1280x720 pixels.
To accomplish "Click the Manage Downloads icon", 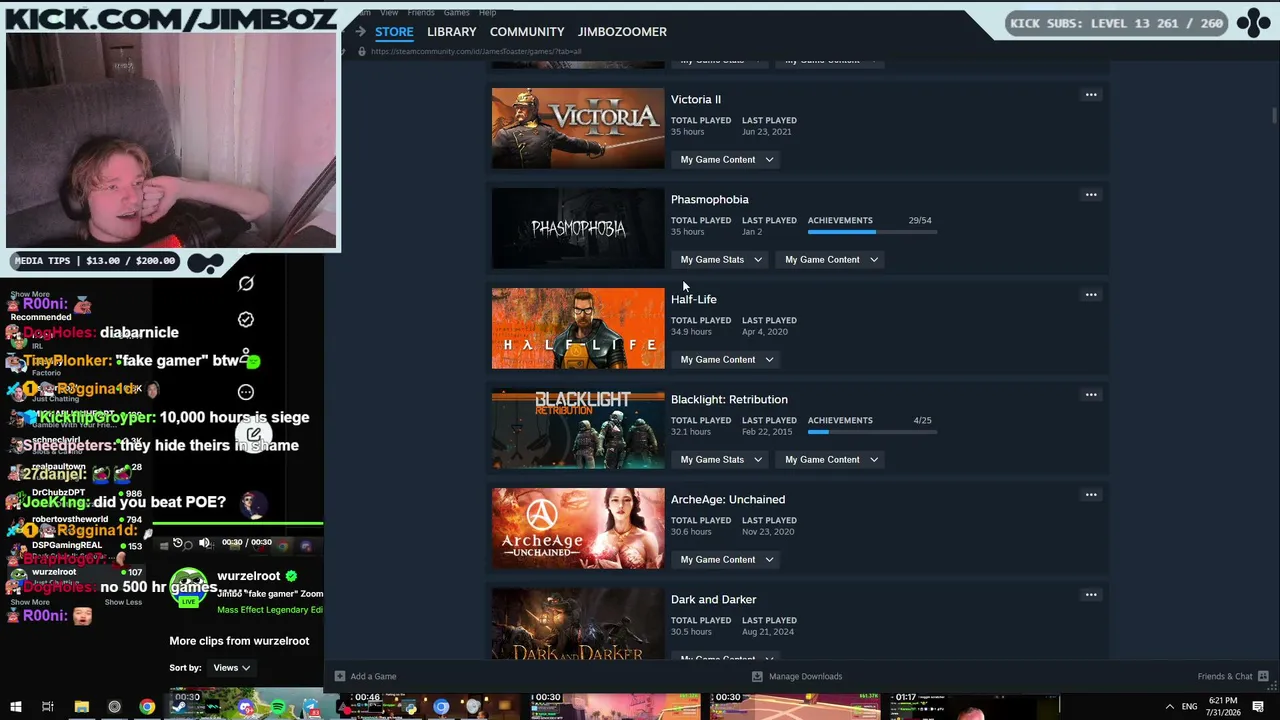I will click(757, 676).
